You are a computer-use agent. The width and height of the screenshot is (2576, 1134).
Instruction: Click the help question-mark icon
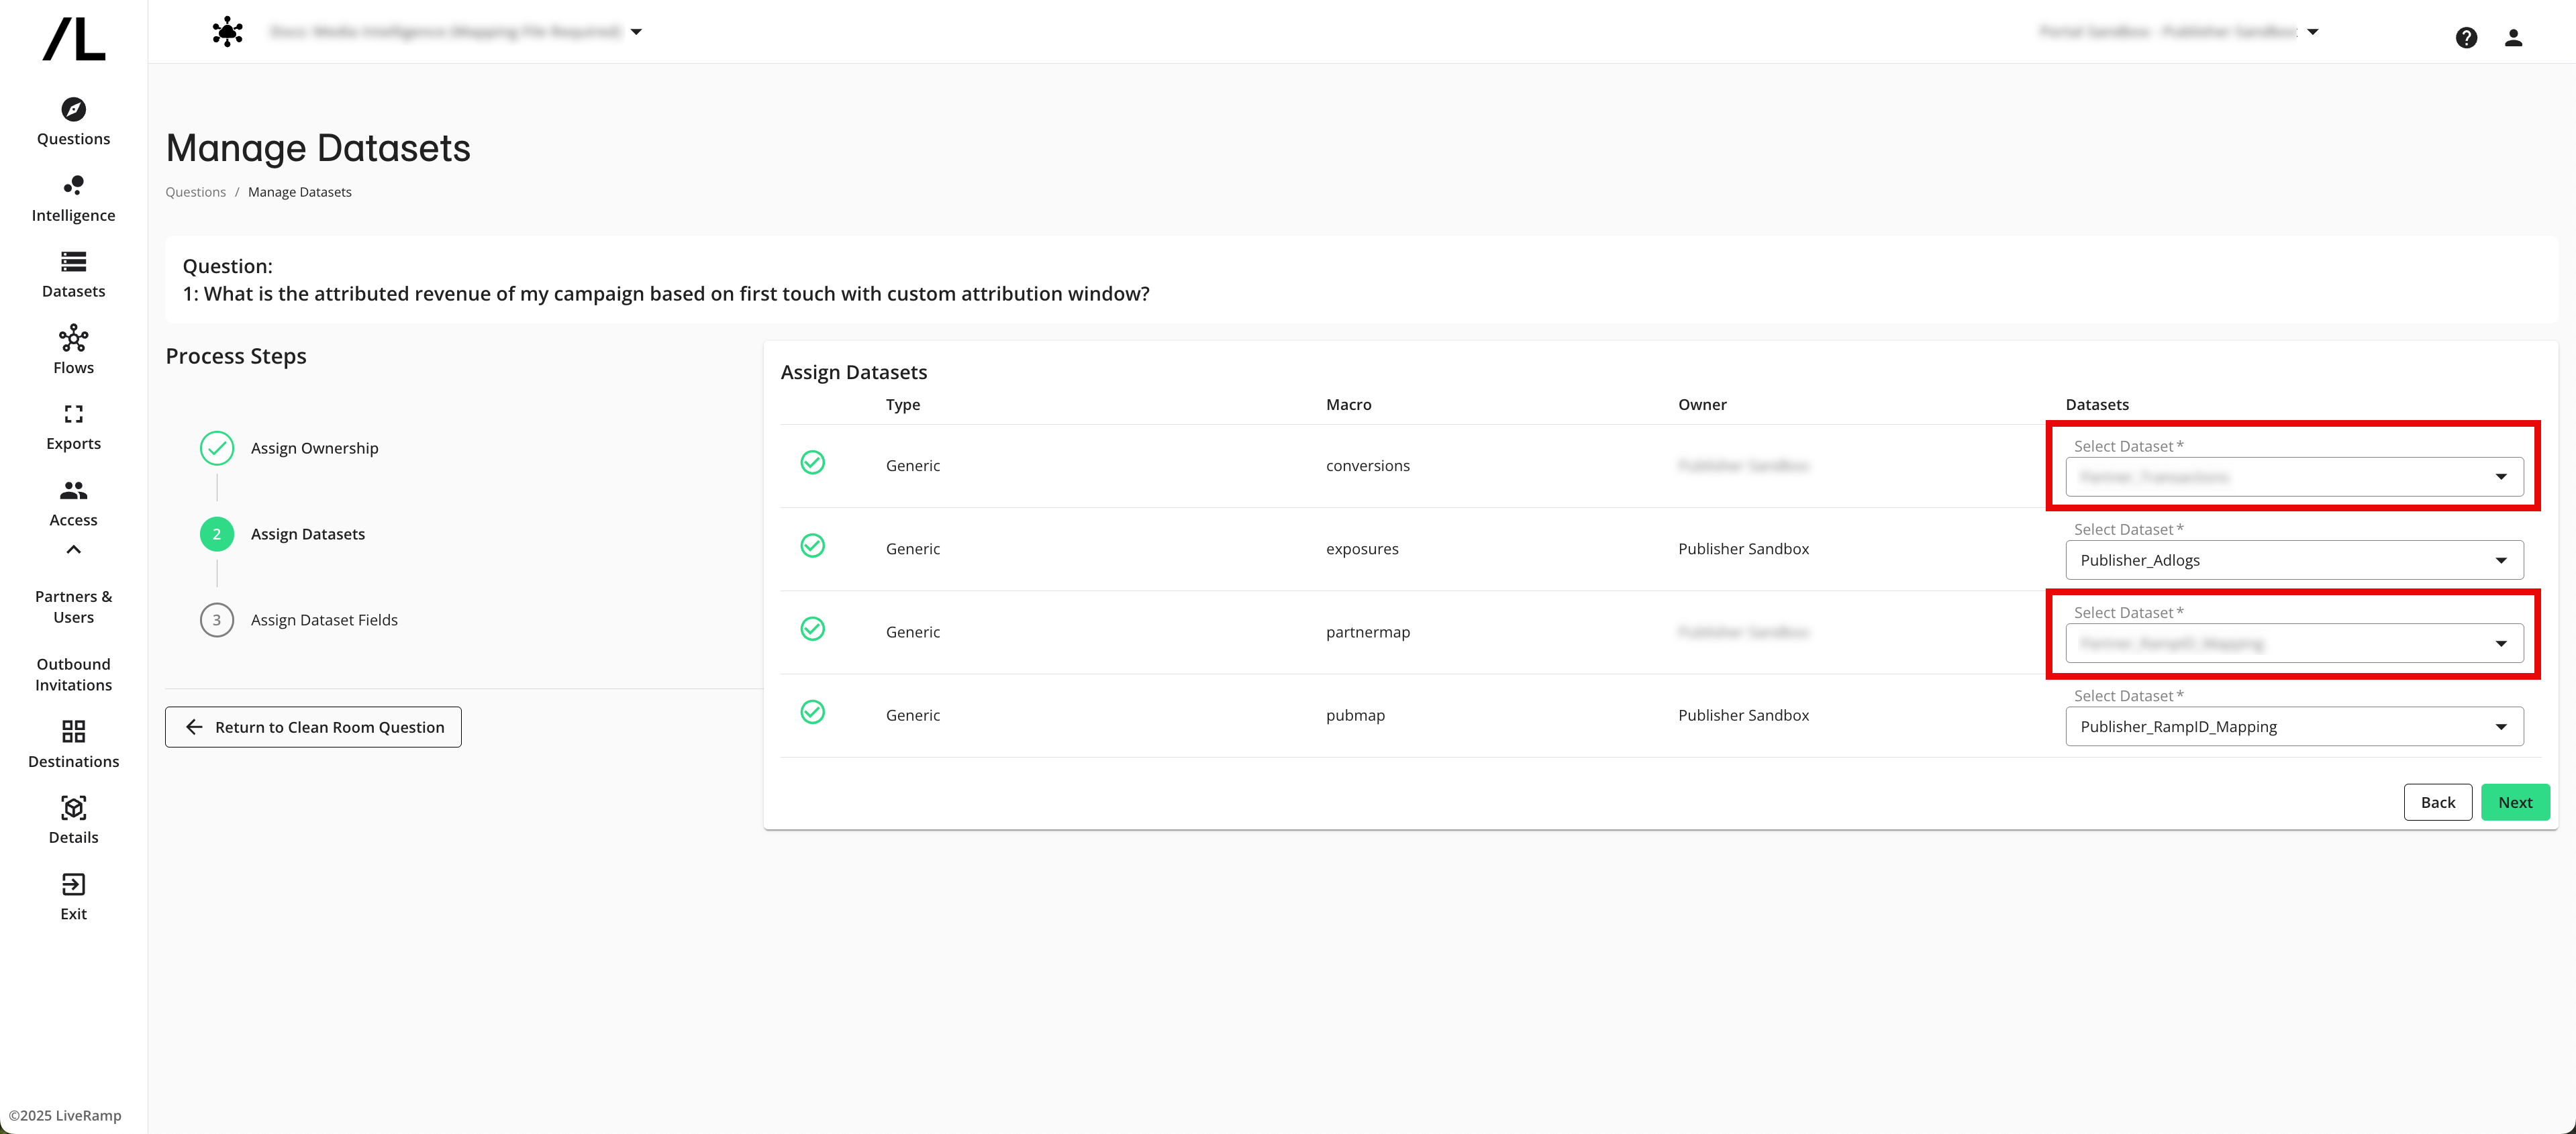(x=2467, y=37)
